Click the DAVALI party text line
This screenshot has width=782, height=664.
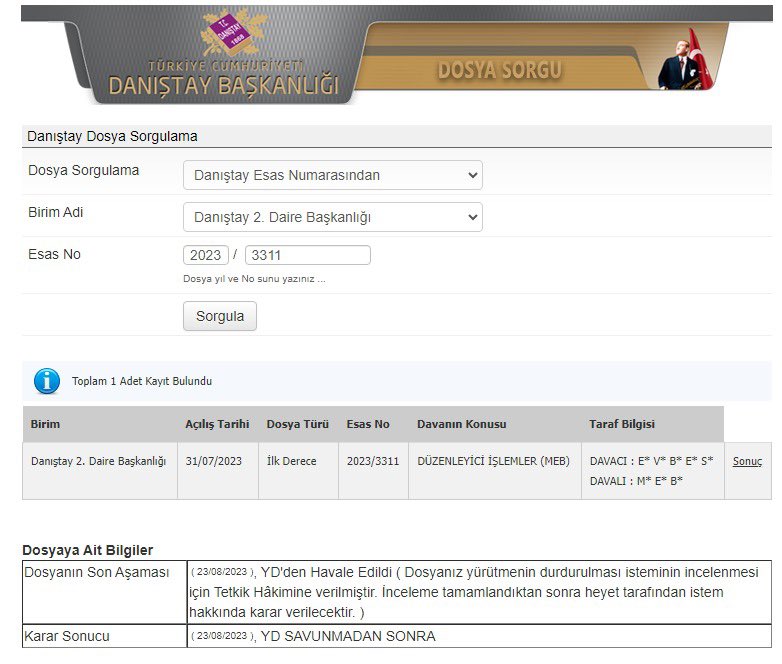636,481
